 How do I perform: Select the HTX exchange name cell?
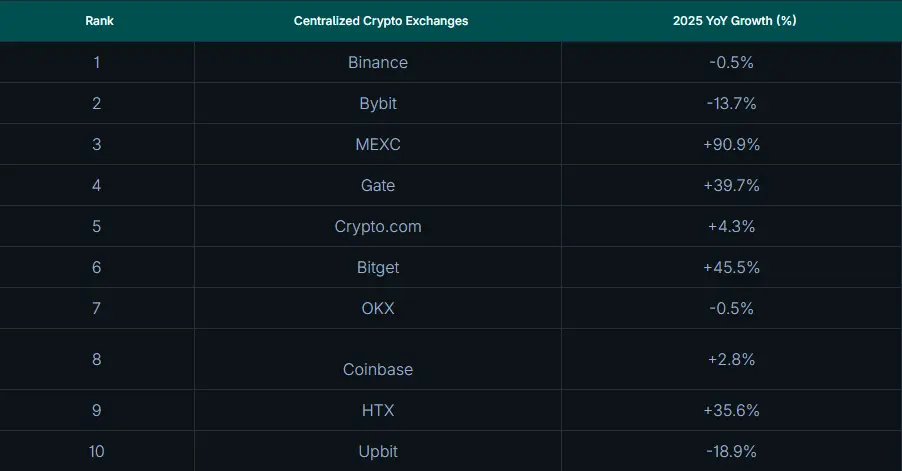pyautogui.click(x=378, y=410)
